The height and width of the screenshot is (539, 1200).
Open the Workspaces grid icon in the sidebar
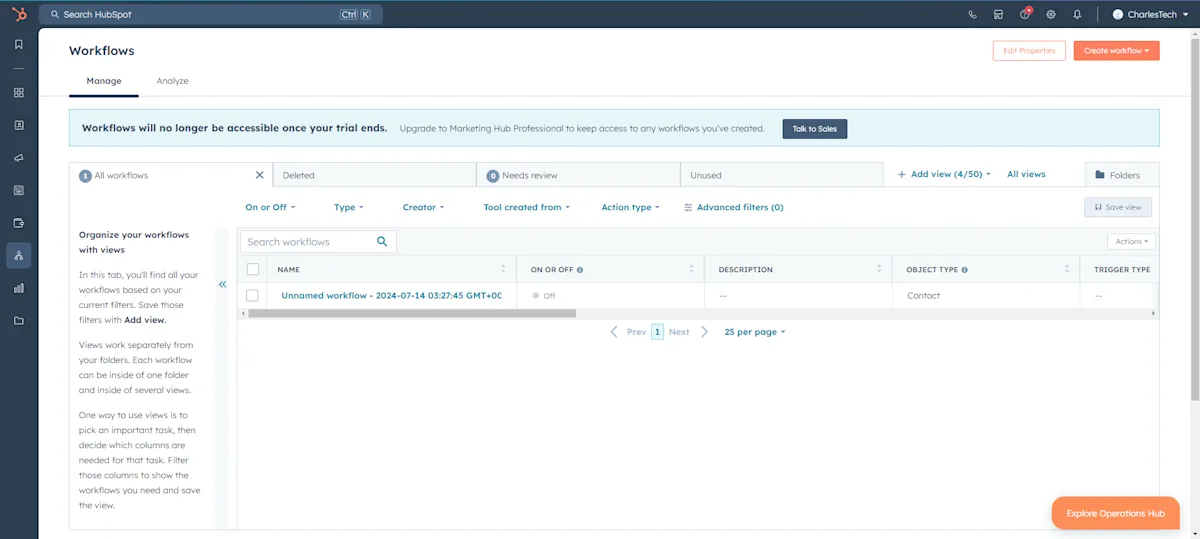pos(18,93)
